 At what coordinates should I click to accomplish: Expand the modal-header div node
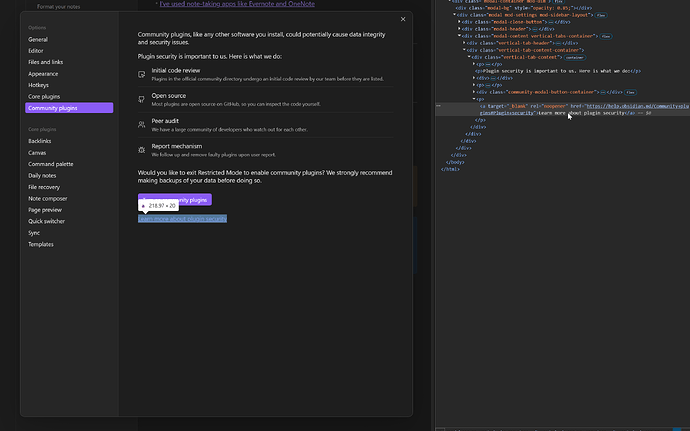pyautogui.click(x=462, y=28)
